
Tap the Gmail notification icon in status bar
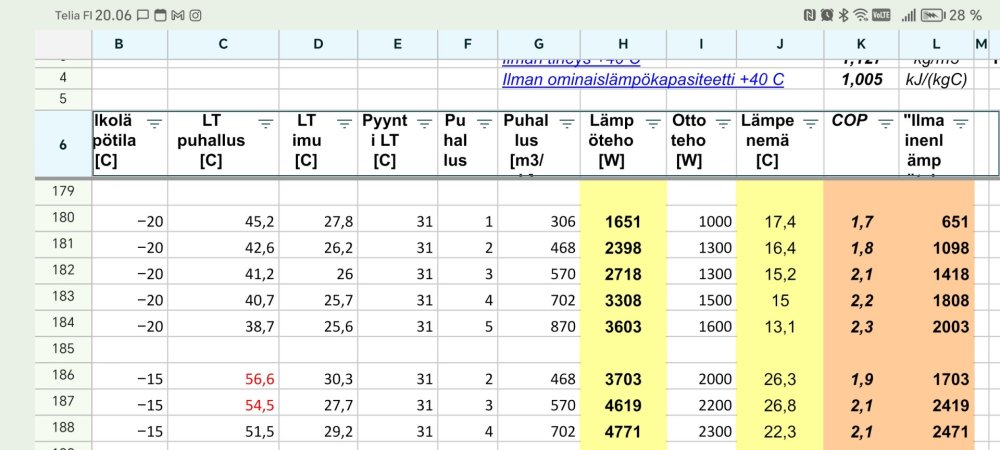click(x=177, y=15)
